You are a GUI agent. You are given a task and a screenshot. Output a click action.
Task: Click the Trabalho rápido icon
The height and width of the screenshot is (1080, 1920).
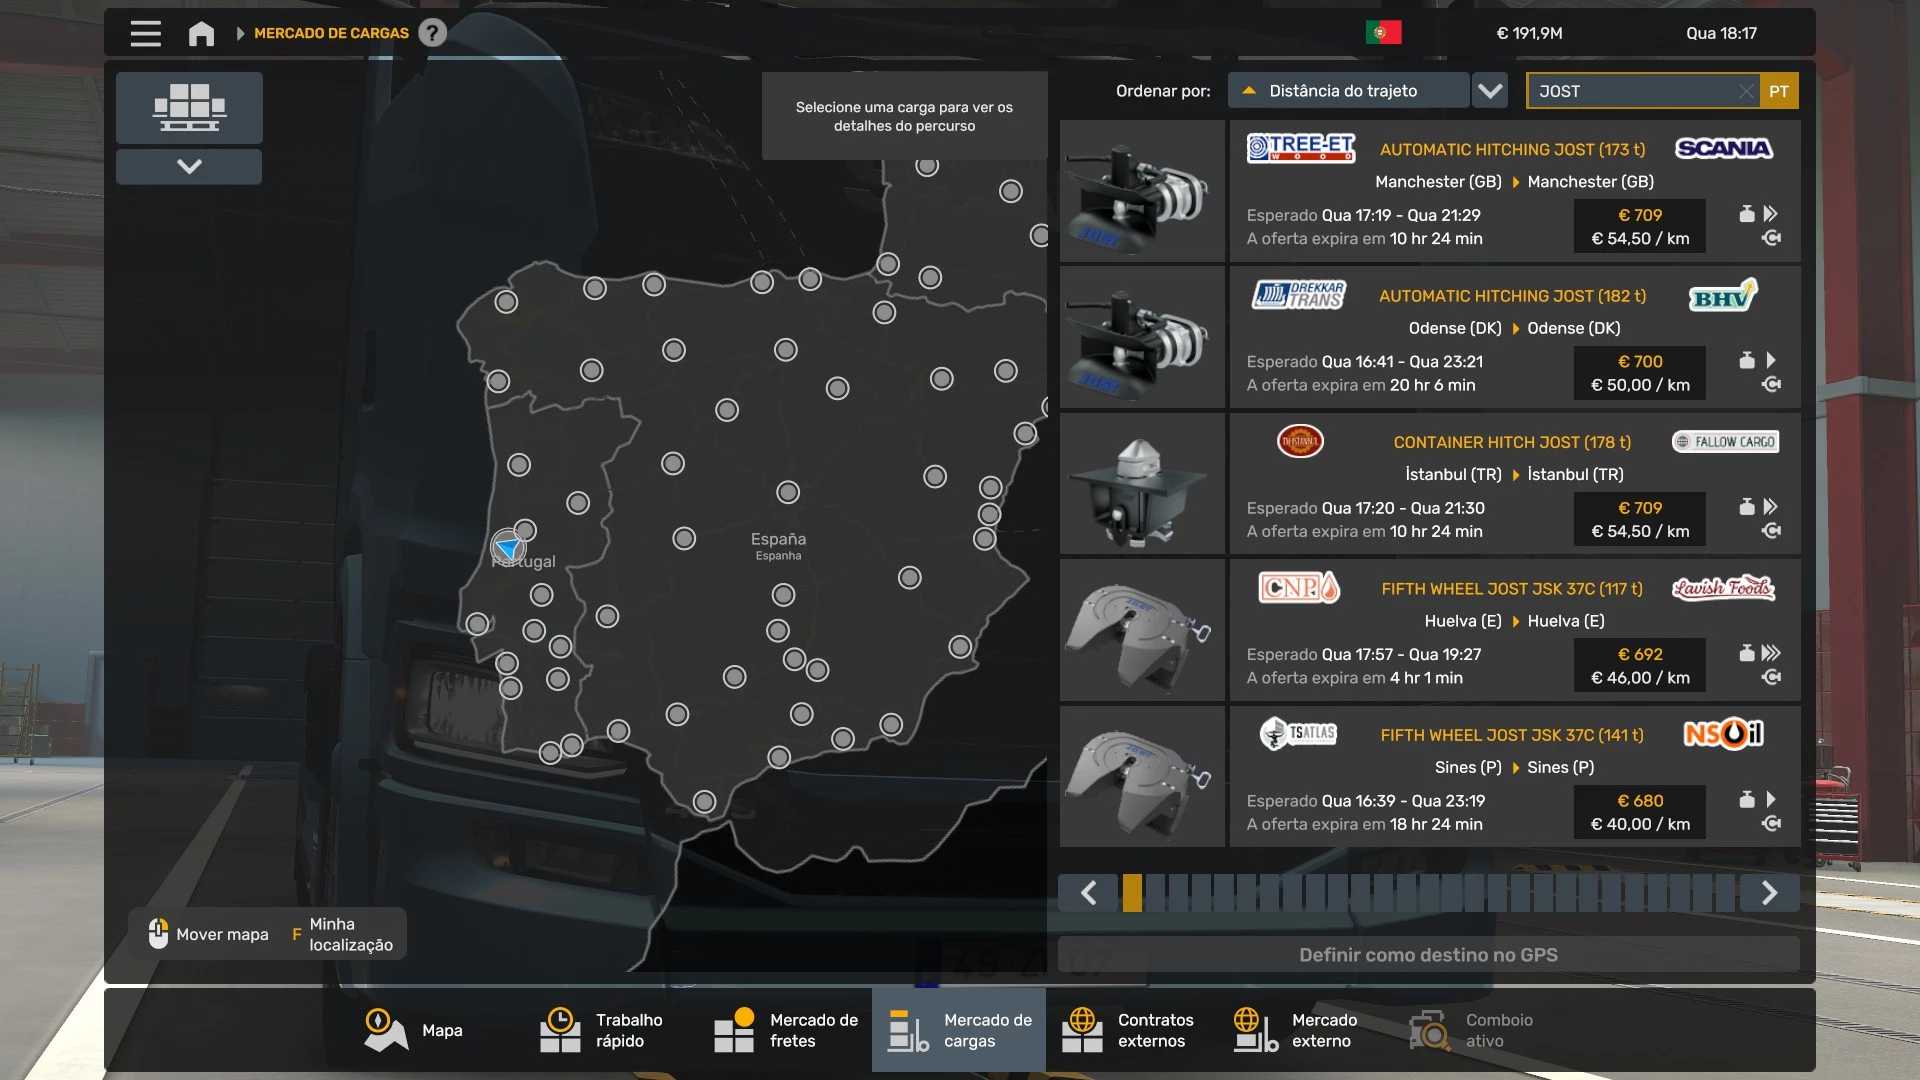click(560, 1030)
